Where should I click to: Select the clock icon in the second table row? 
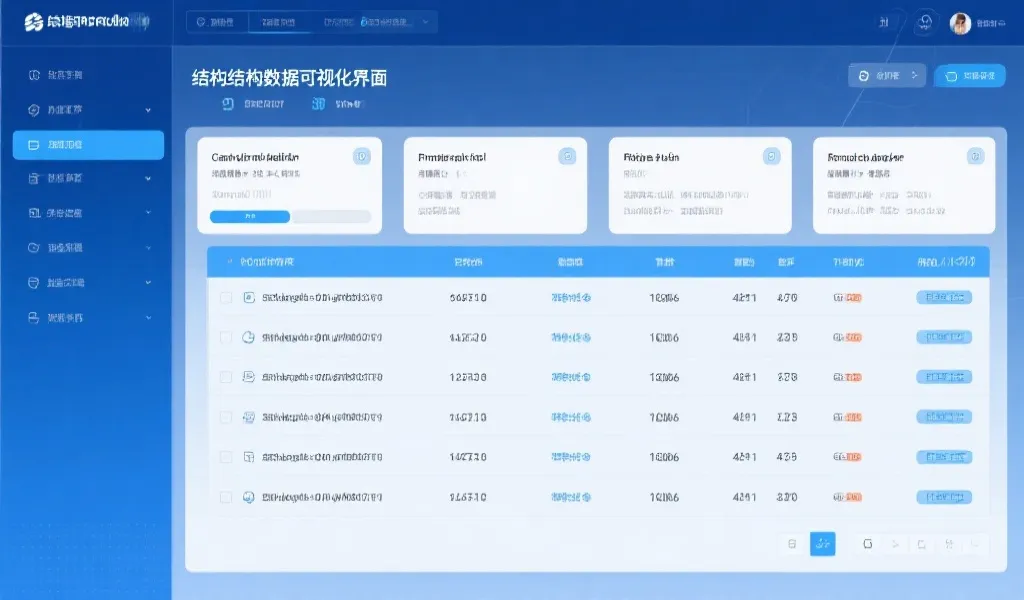click(249, 336)
